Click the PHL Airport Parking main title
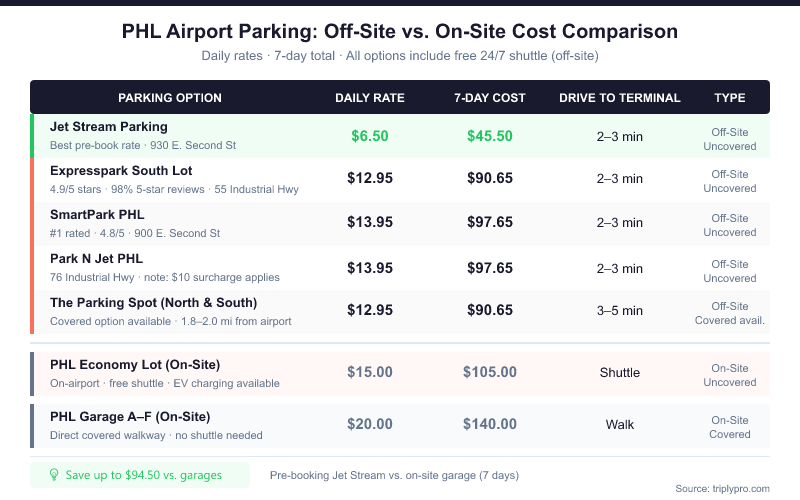 coord(400,31)
